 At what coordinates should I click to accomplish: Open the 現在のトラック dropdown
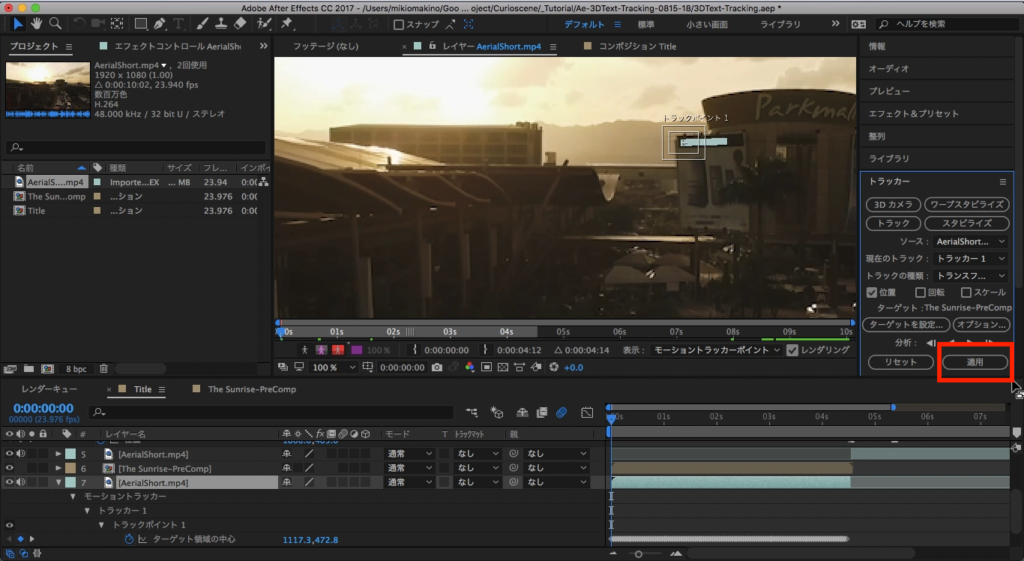(x=970, y=258)
